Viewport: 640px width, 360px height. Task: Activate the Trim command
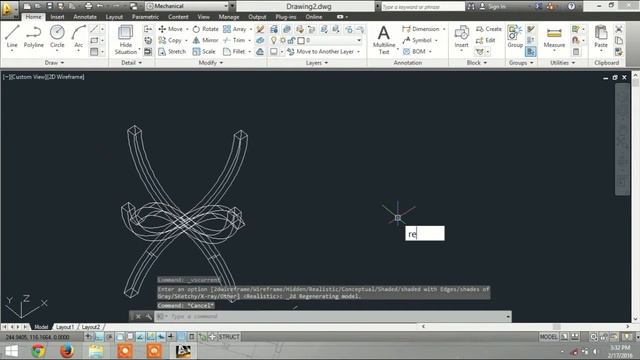tap(234, 40)
